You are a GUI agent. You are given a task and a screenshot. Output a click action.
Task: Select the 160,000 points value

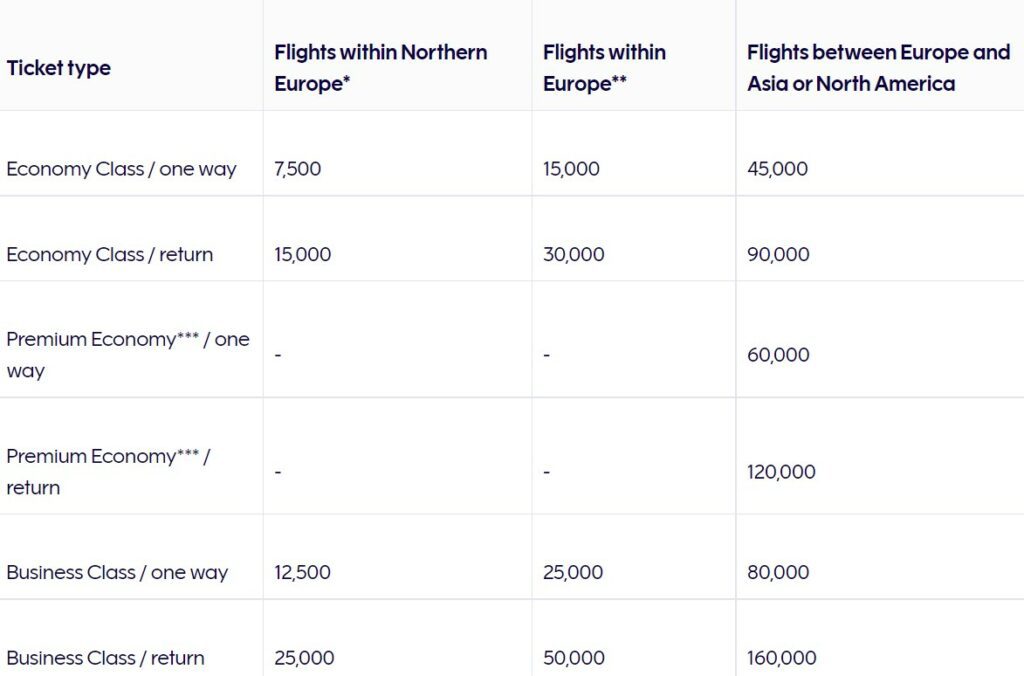point(782,658)
